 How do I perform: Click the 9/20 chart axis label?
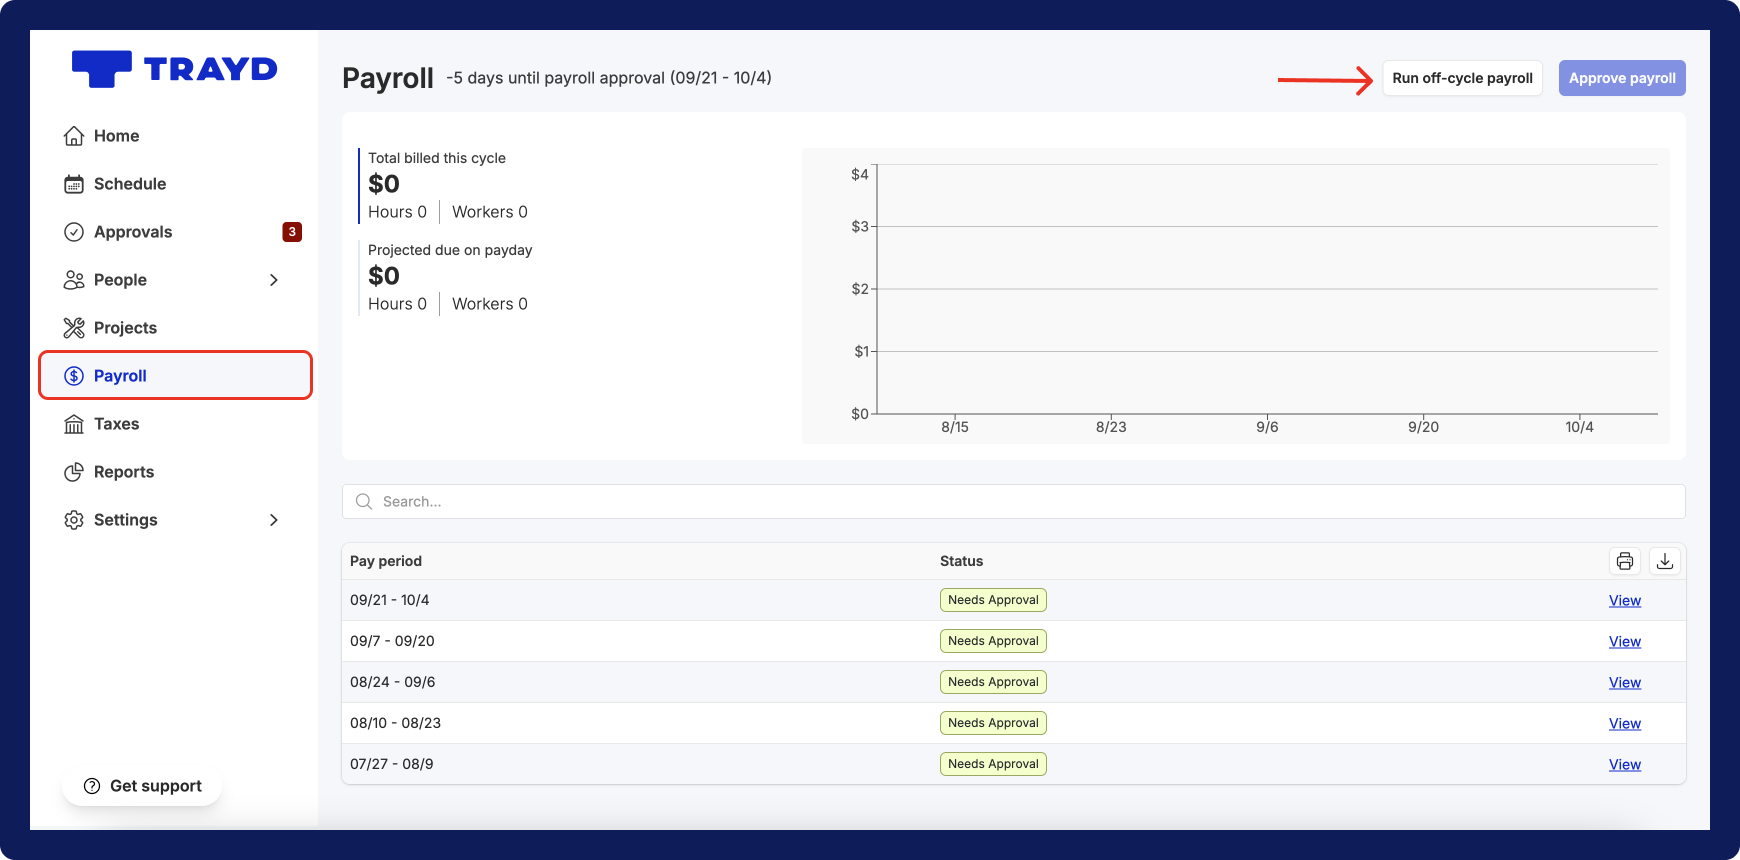point(1423,427)
